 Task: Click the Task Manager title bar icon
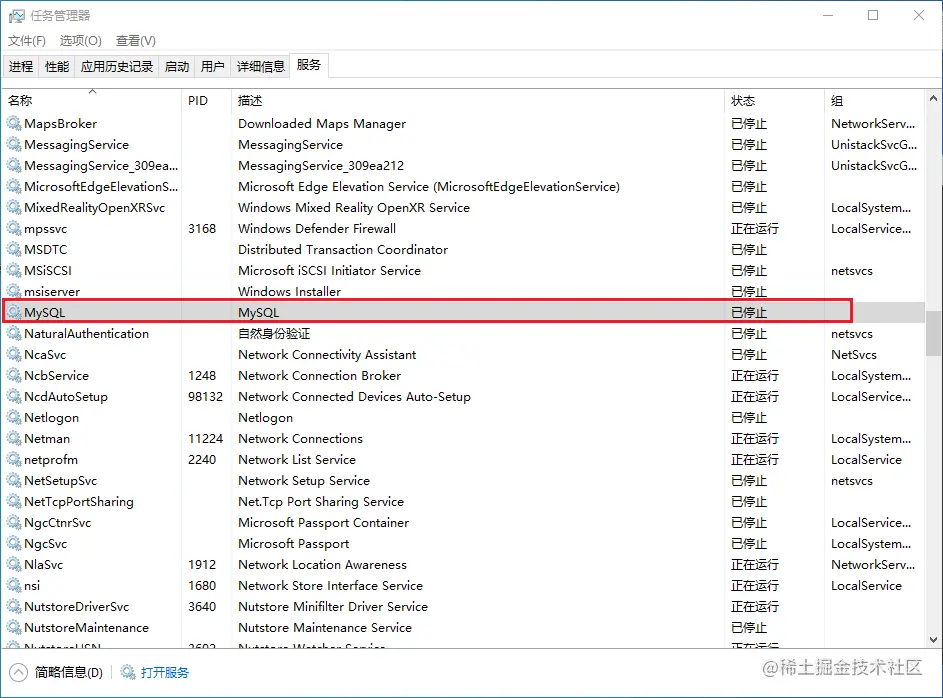pos(16,16)
